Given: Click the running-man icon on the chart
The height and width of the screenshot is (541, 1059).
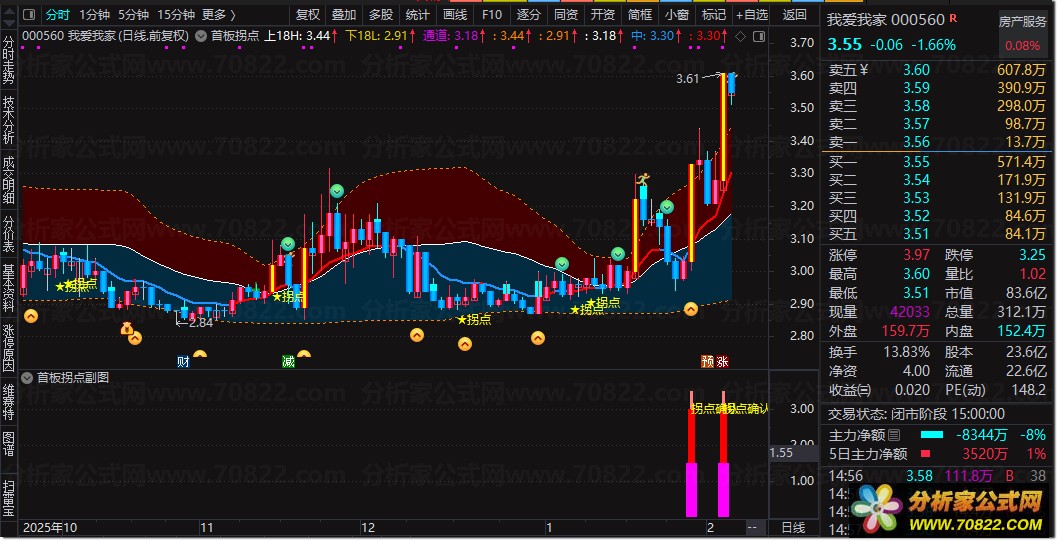Looking at the screenshot, I should [642, 179].
